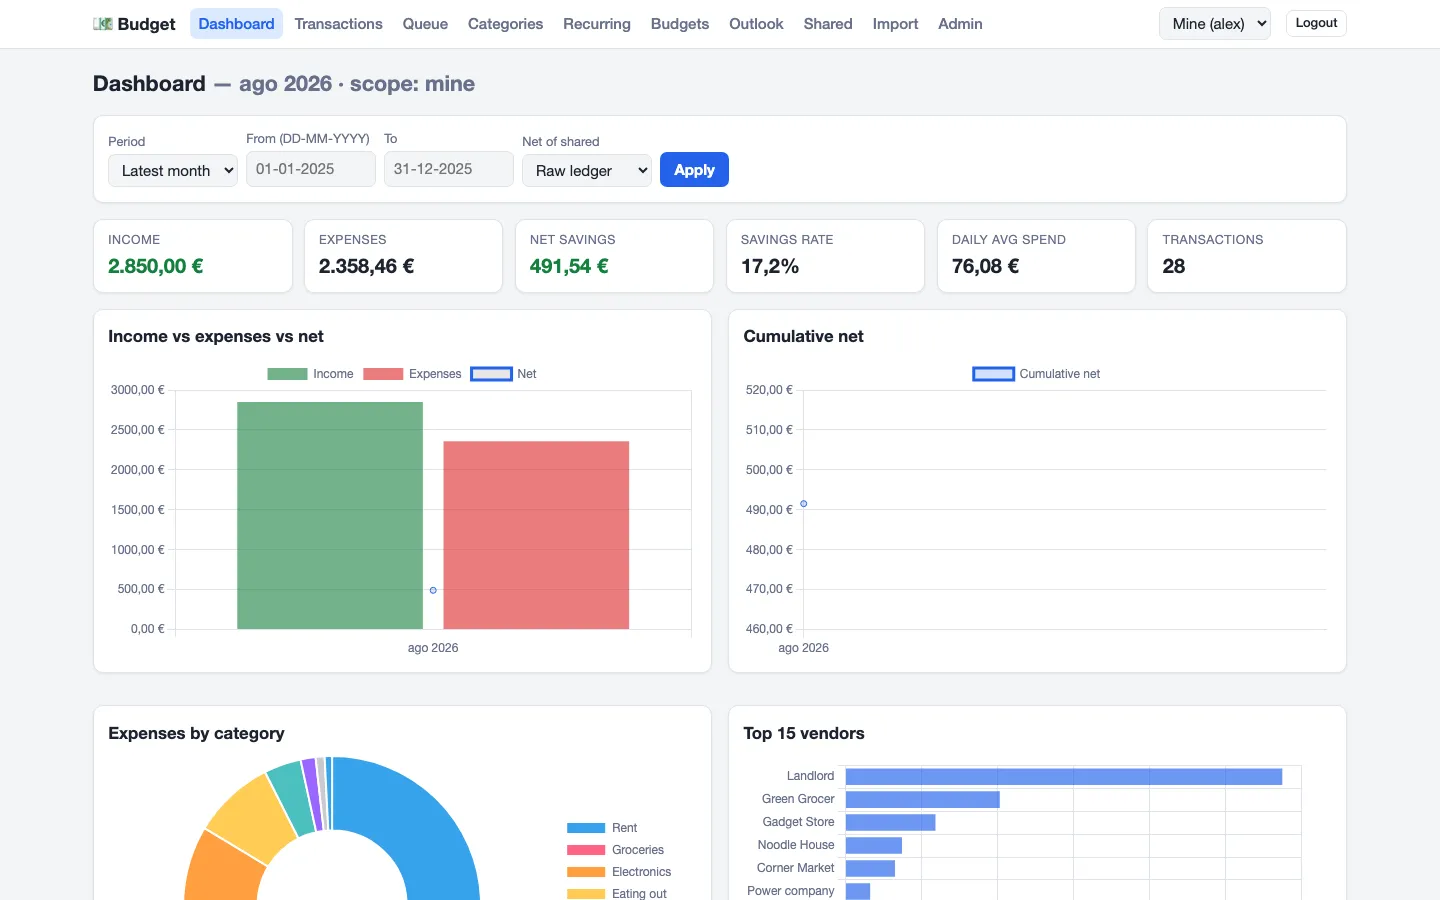This screenshot has width=1440, height=900.
Task: Click the Transactions count 28
Action: 1174,266
